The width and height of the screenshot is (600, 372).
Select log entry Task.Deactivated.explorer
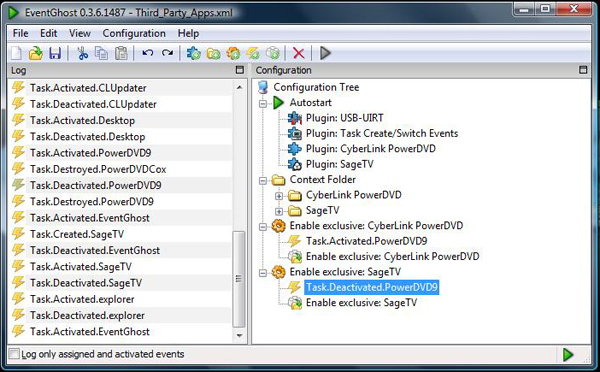pos(87,315)
